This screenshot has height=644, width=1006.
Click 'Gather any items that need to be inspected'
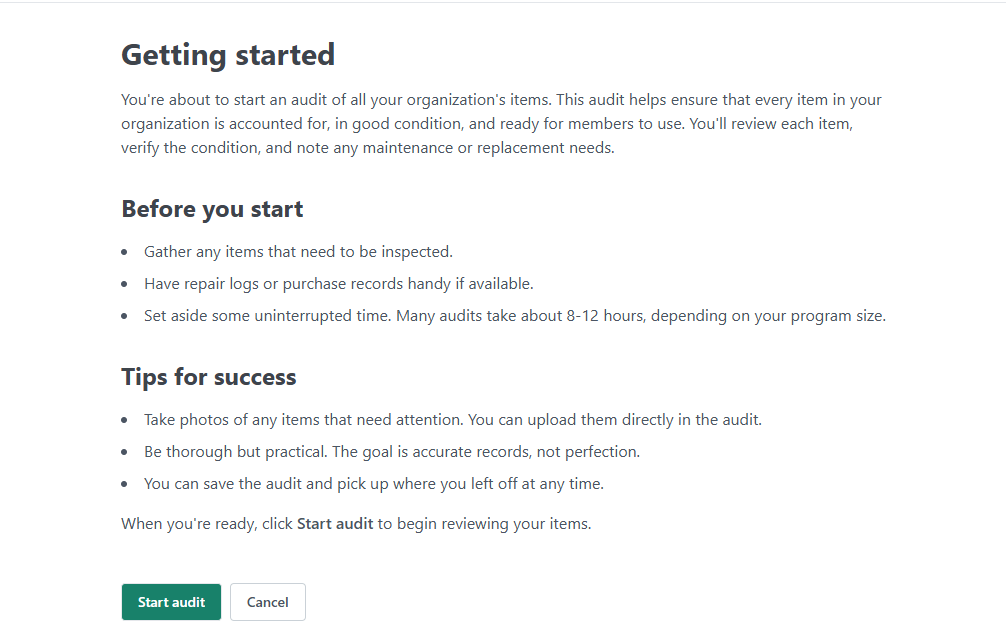[298, 252]
